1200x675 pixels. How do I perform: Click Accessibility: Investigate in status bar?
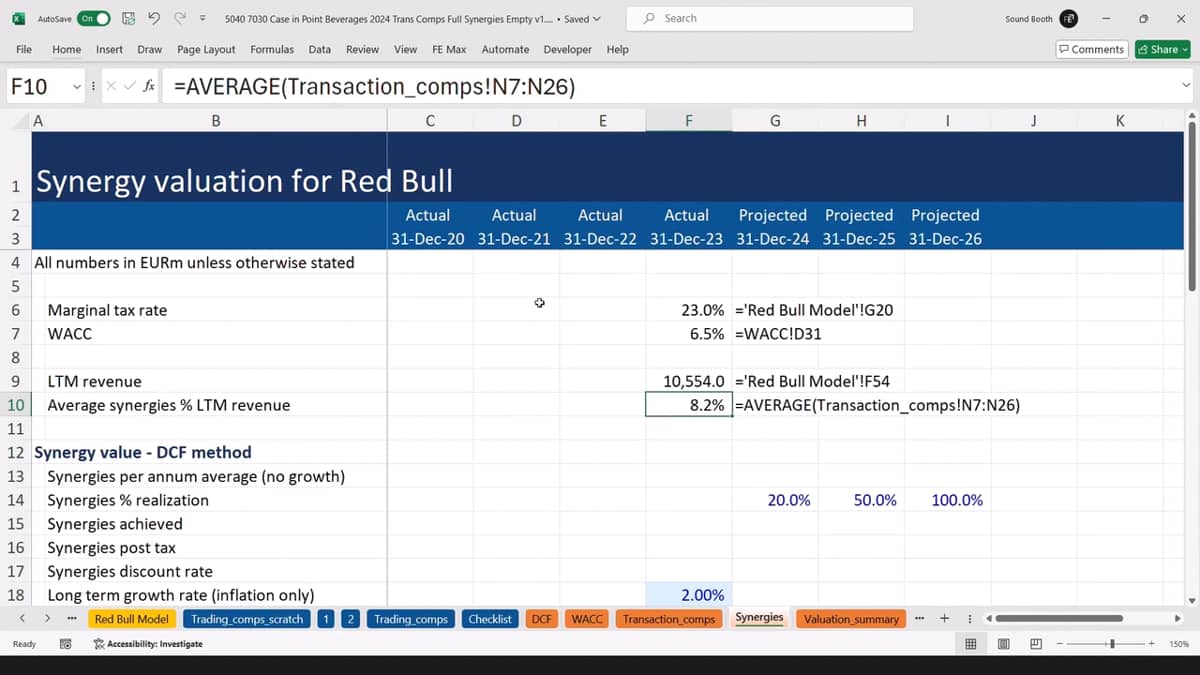click(x=148, y=644)
